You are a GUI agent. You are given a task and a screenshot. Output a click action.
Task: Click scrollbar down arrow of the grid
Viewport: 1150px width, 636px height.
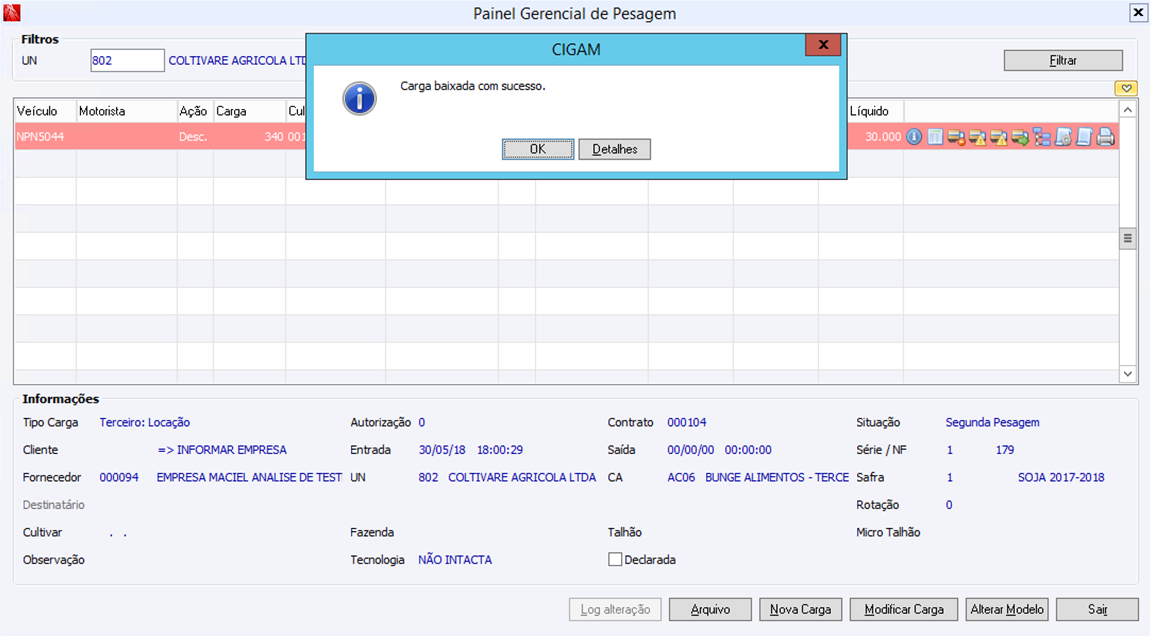(1127, 374)
